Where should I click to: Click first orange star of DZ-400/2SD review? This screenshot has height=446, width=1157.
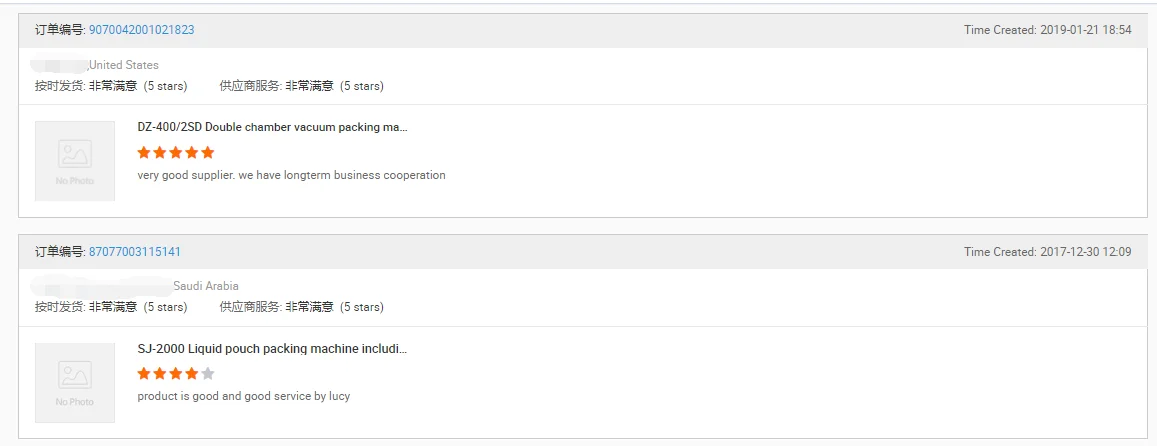tap(144, 153)
